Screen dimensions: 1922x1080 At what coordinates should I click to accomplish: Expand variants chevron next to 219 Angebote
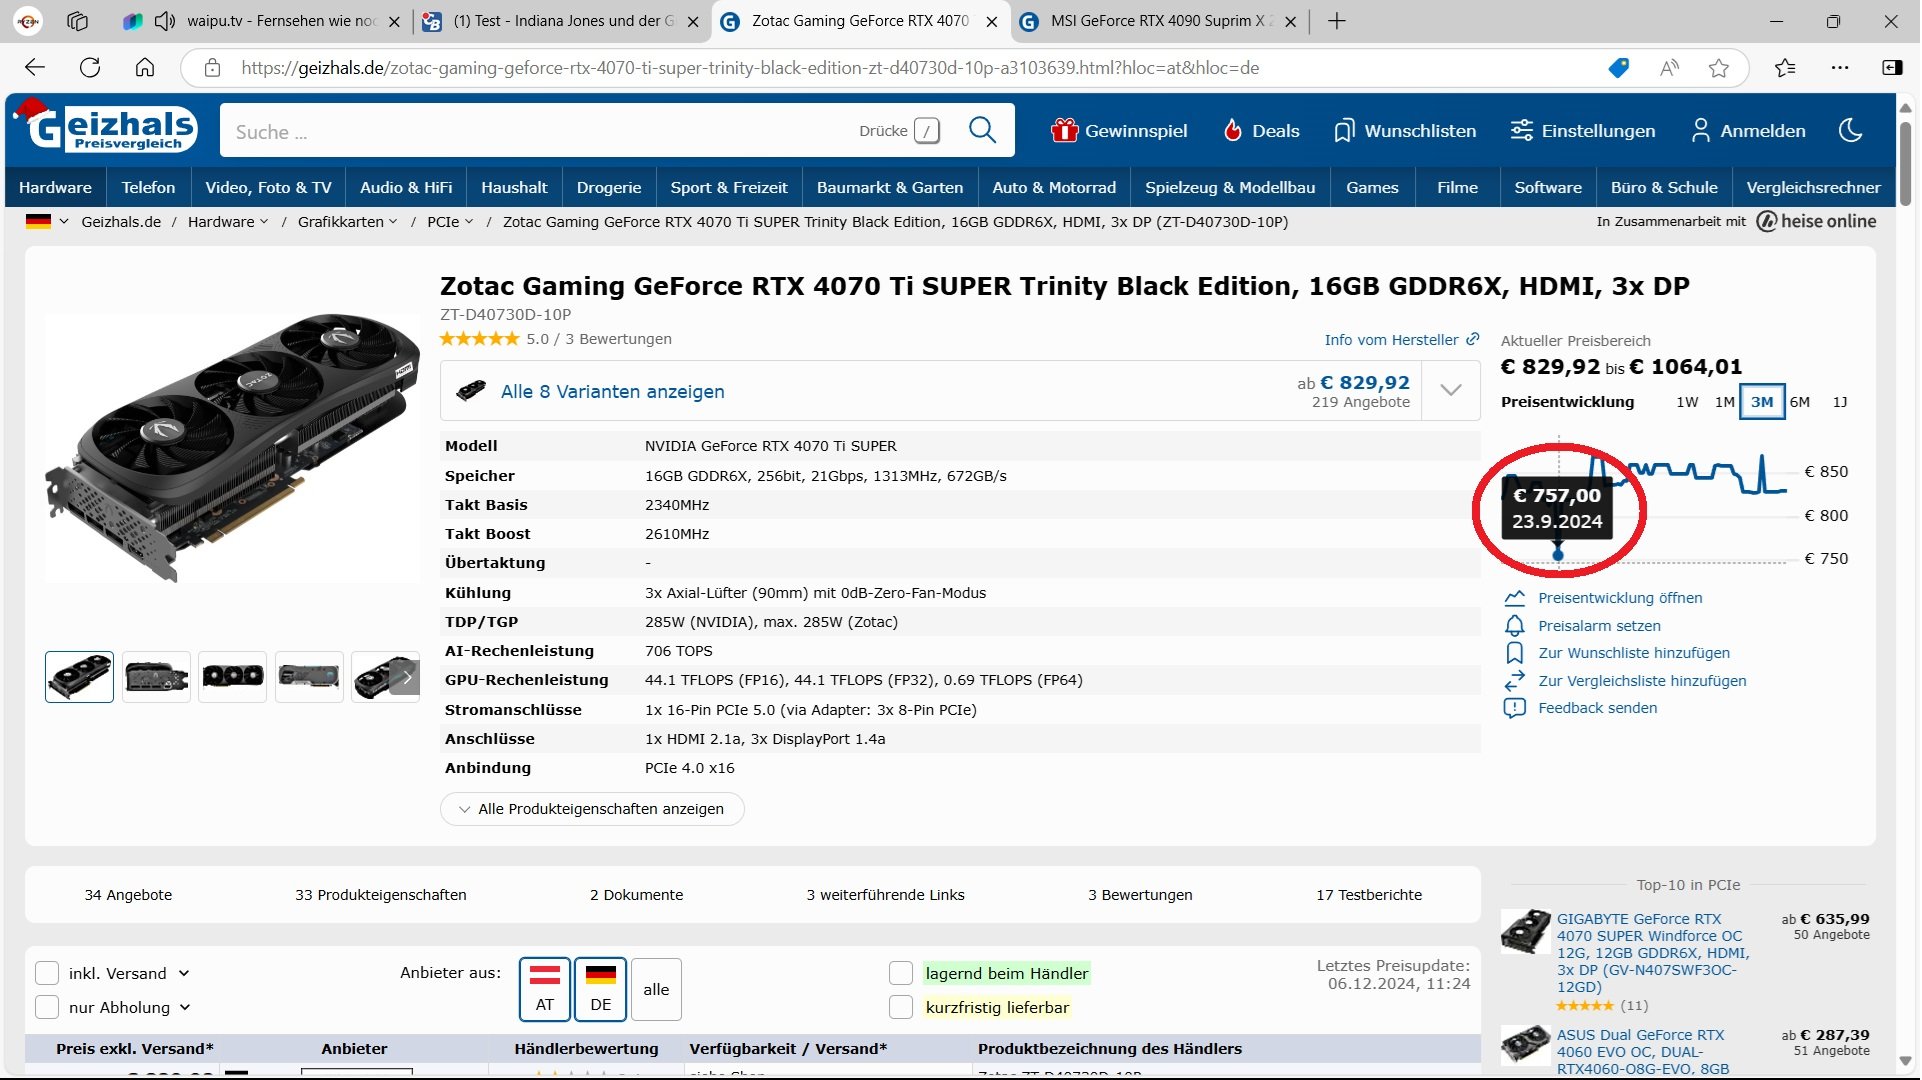[x=1451, y=391]
